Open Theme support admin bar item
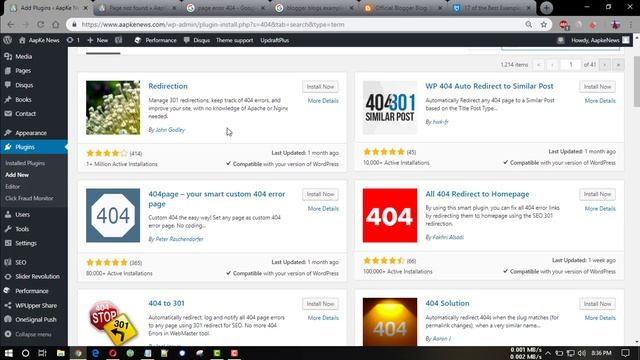This screenshot has height=360, width=640. point(234,40)
